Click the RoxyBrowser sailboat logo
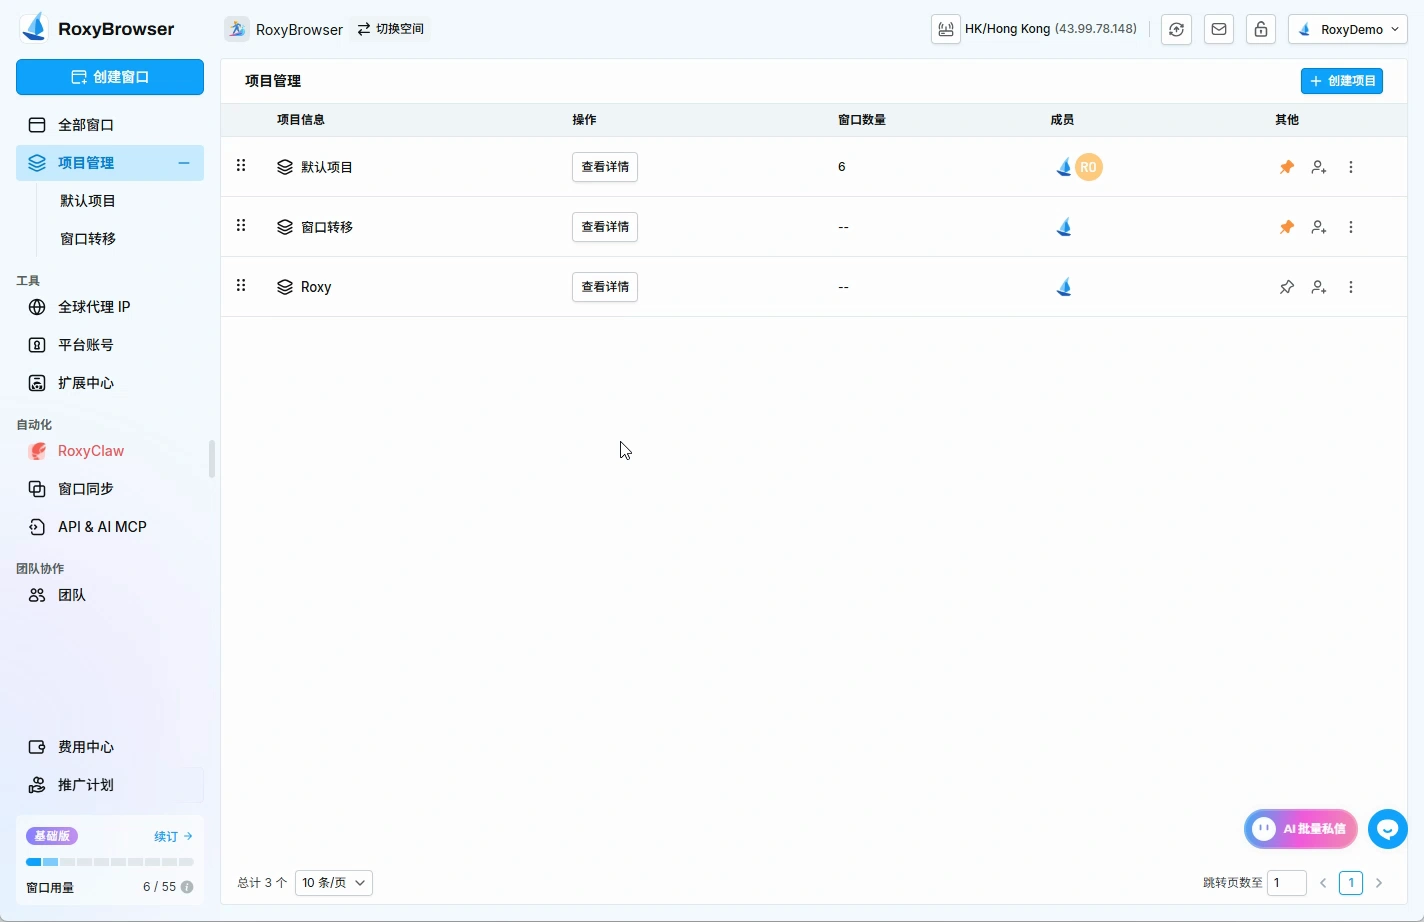1424x922 pixels. (34, 28)
